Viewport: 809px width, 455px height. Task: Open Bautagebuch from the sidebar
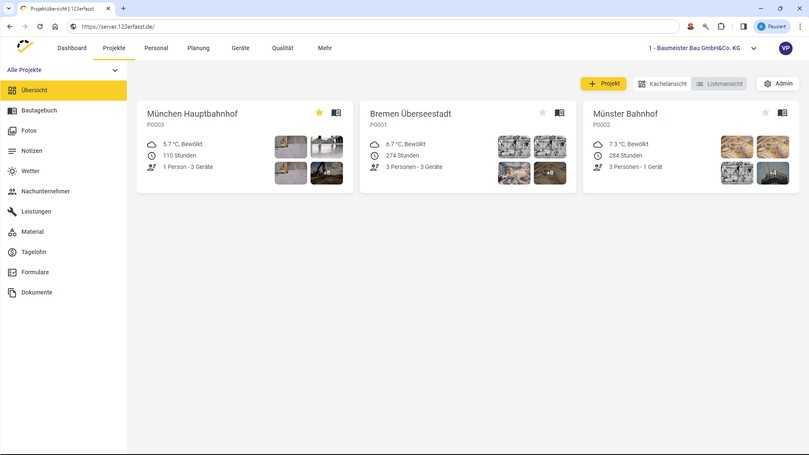coord(39,110)
